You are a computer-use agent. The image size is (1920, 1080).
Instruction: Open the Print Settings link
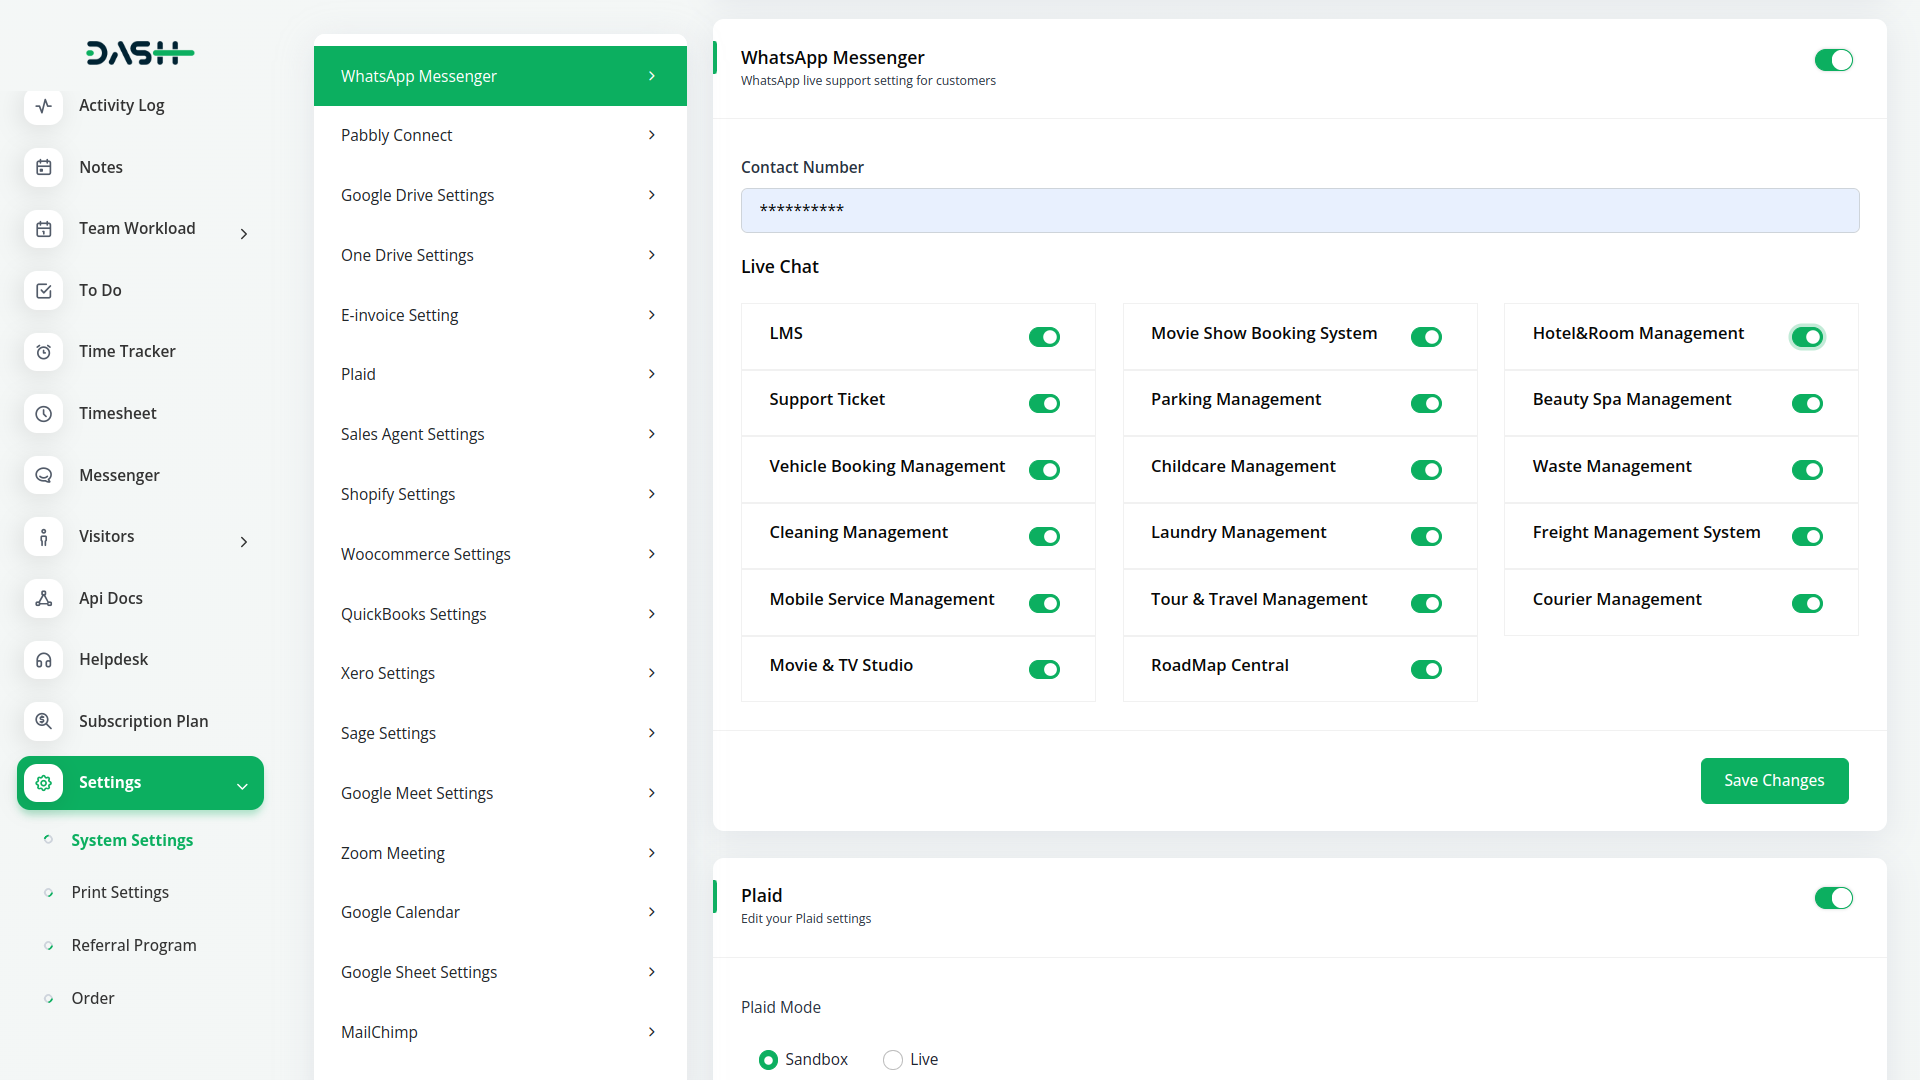tap(120, 892)
